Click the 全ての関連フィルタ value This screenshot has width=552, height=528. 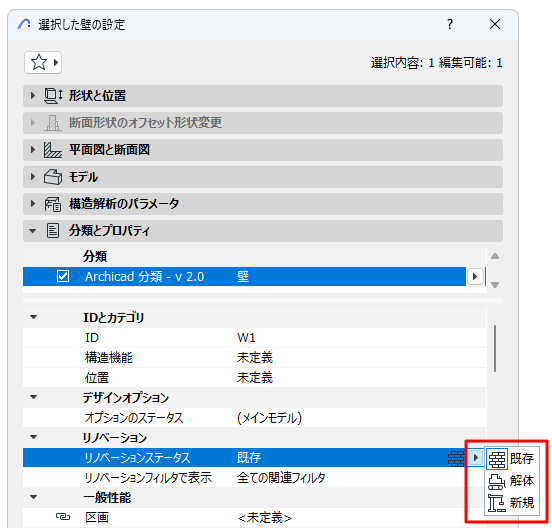(281, 478)
